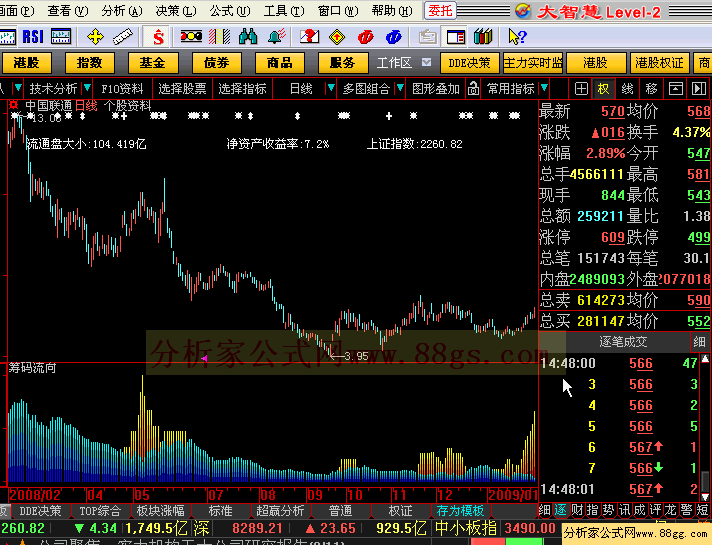The width and height of the screenshot is (712, 545).
Task: Select the 龙 tab in quote panel
Action: pos(671,510)
